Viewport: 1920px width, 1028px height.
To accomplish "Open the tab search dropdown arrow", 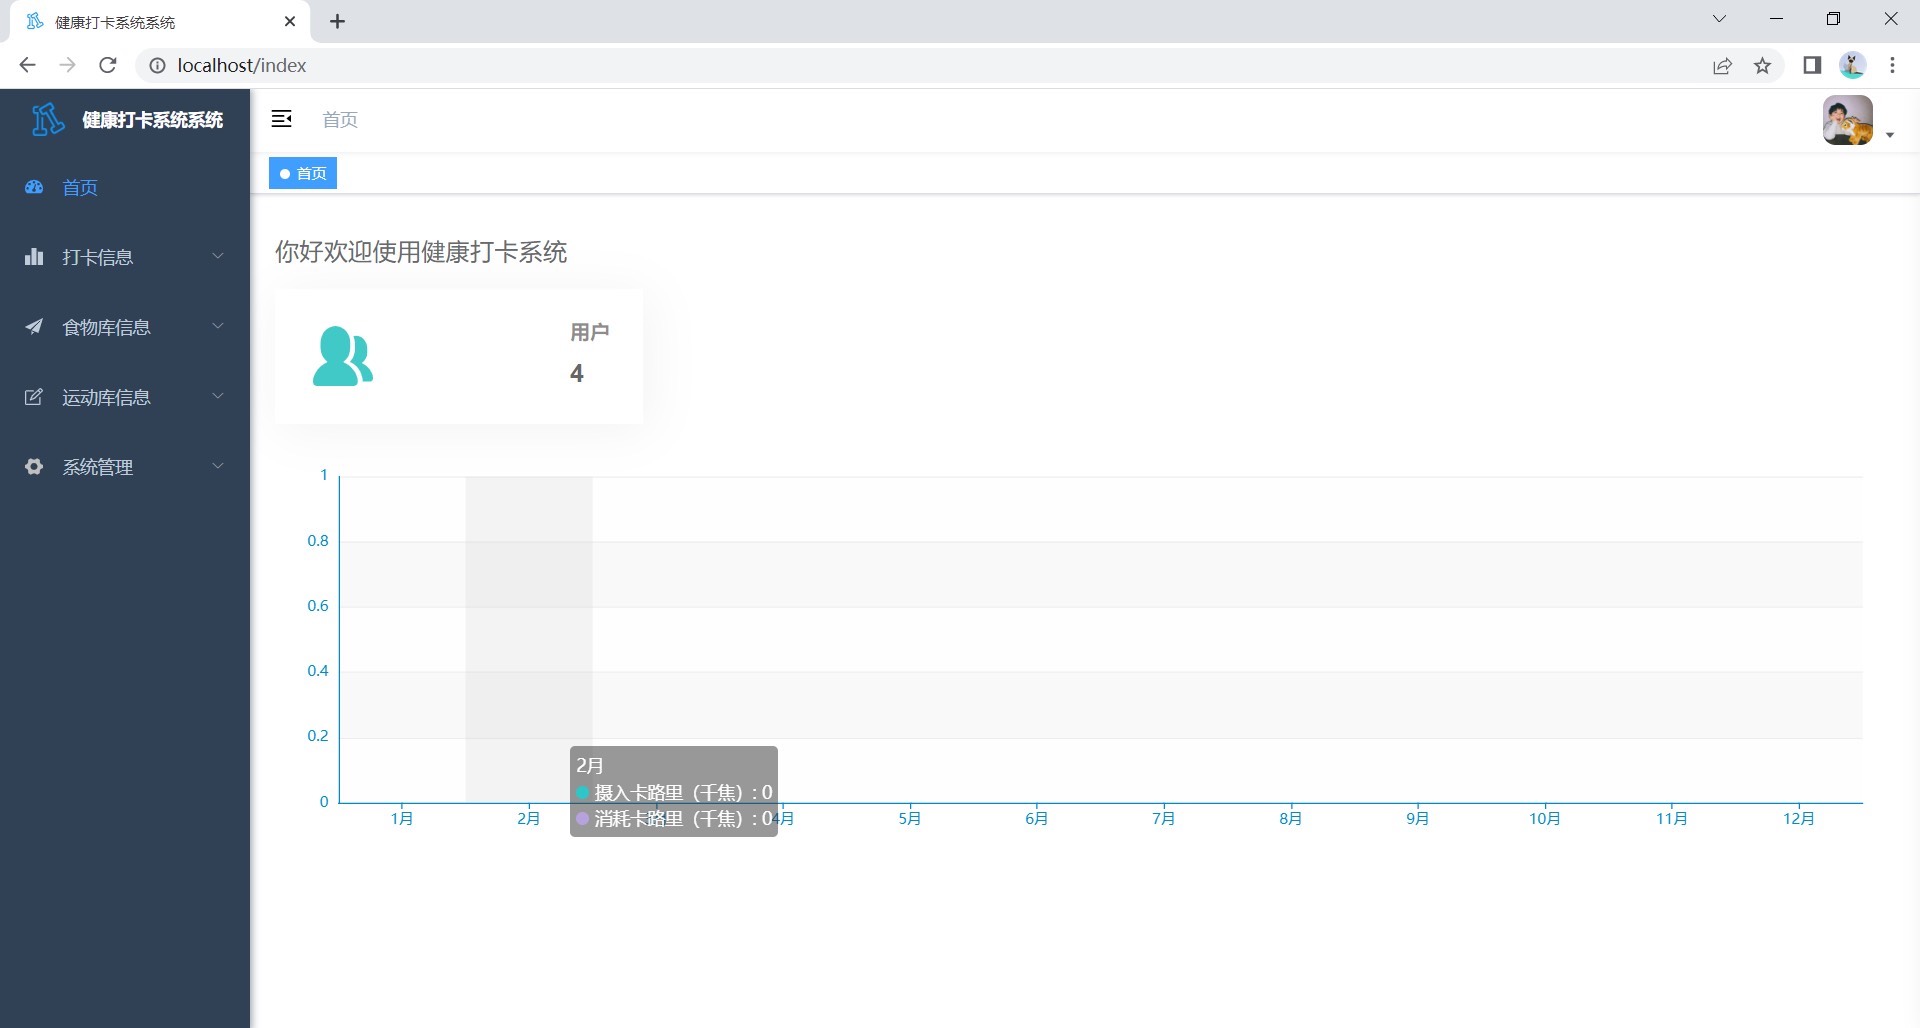I will 1719,19.
